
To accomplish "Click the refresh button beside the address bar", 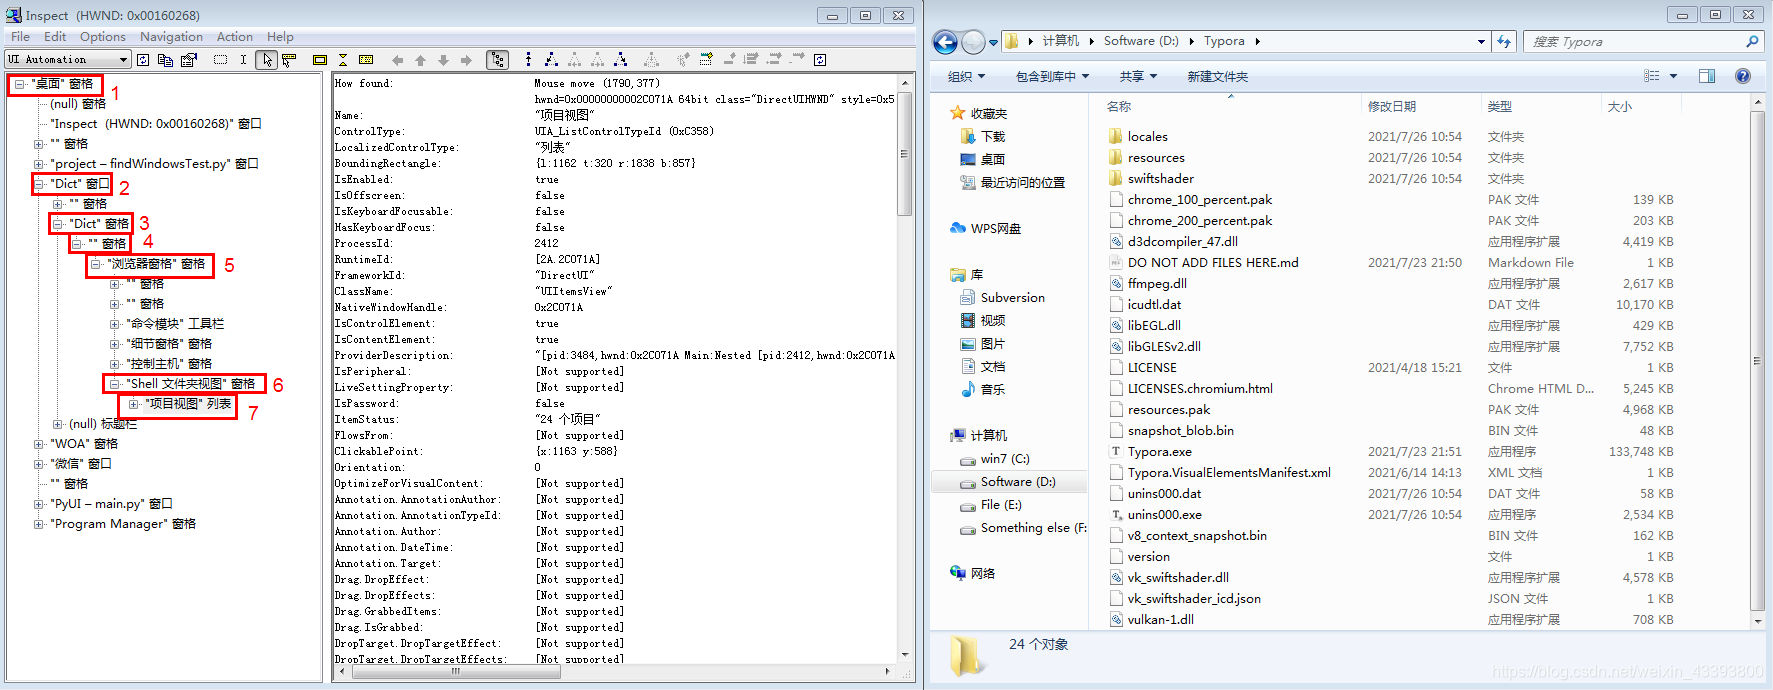I will click(1504, 42).
